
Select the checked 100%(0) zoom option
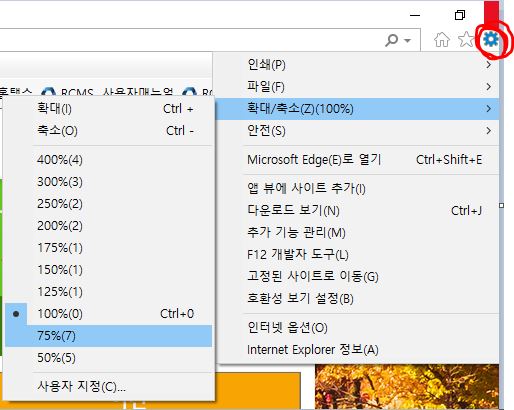[109, 314]
